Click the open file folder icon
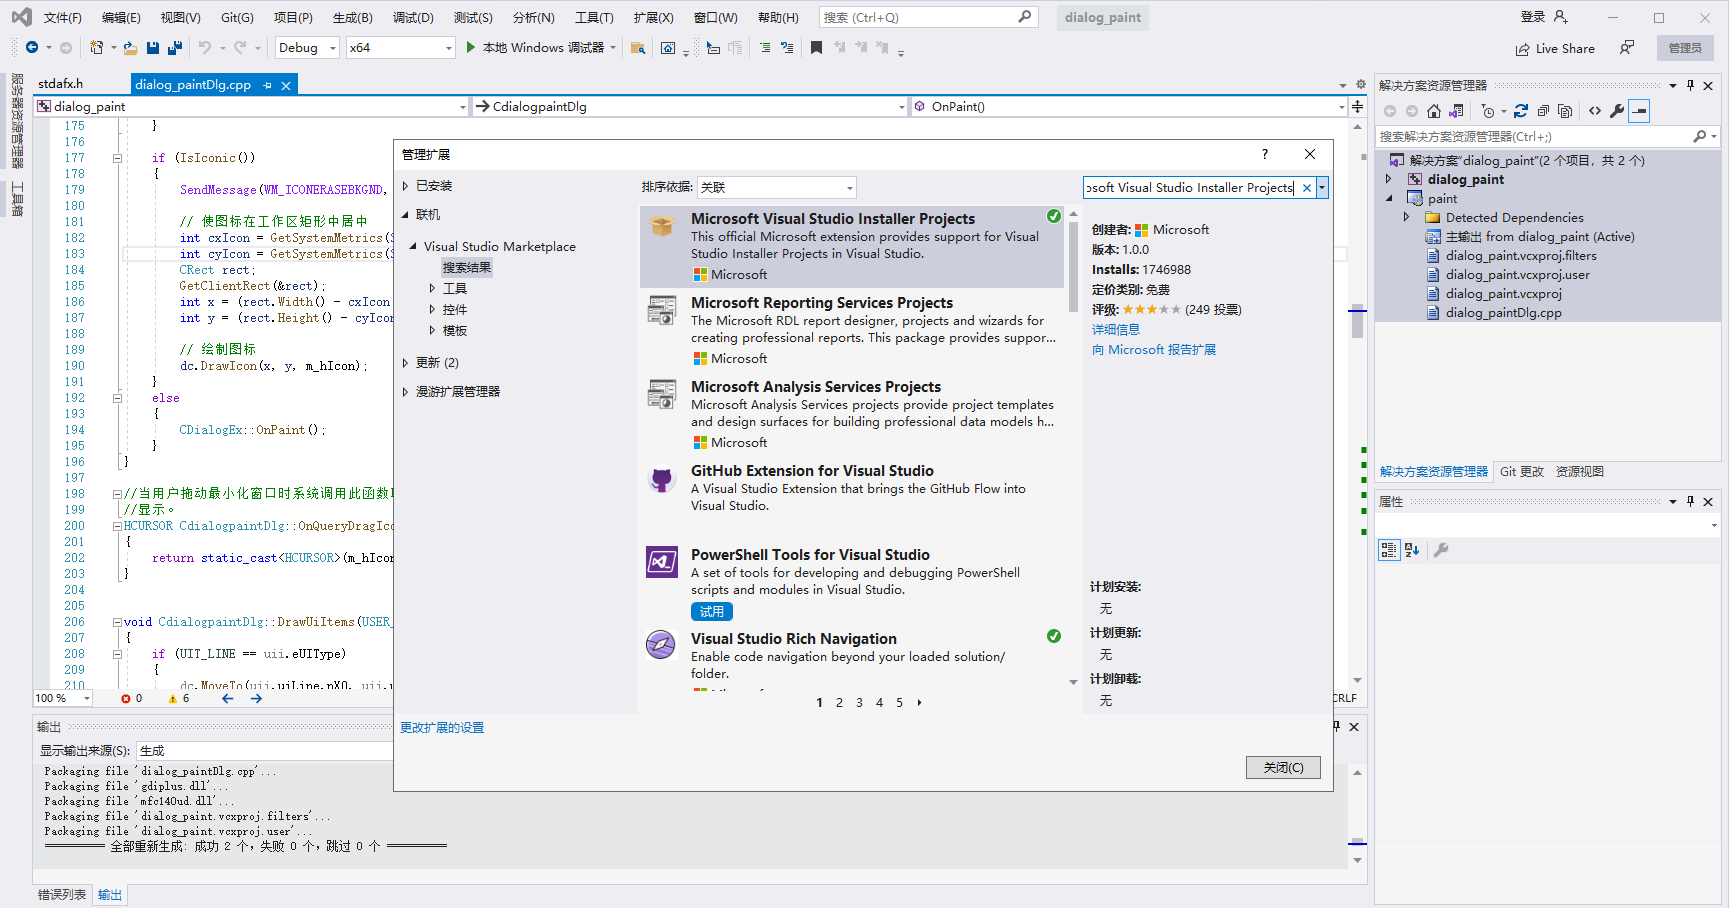This screenshot has width=1729, height=908. (x=130, y=48)
